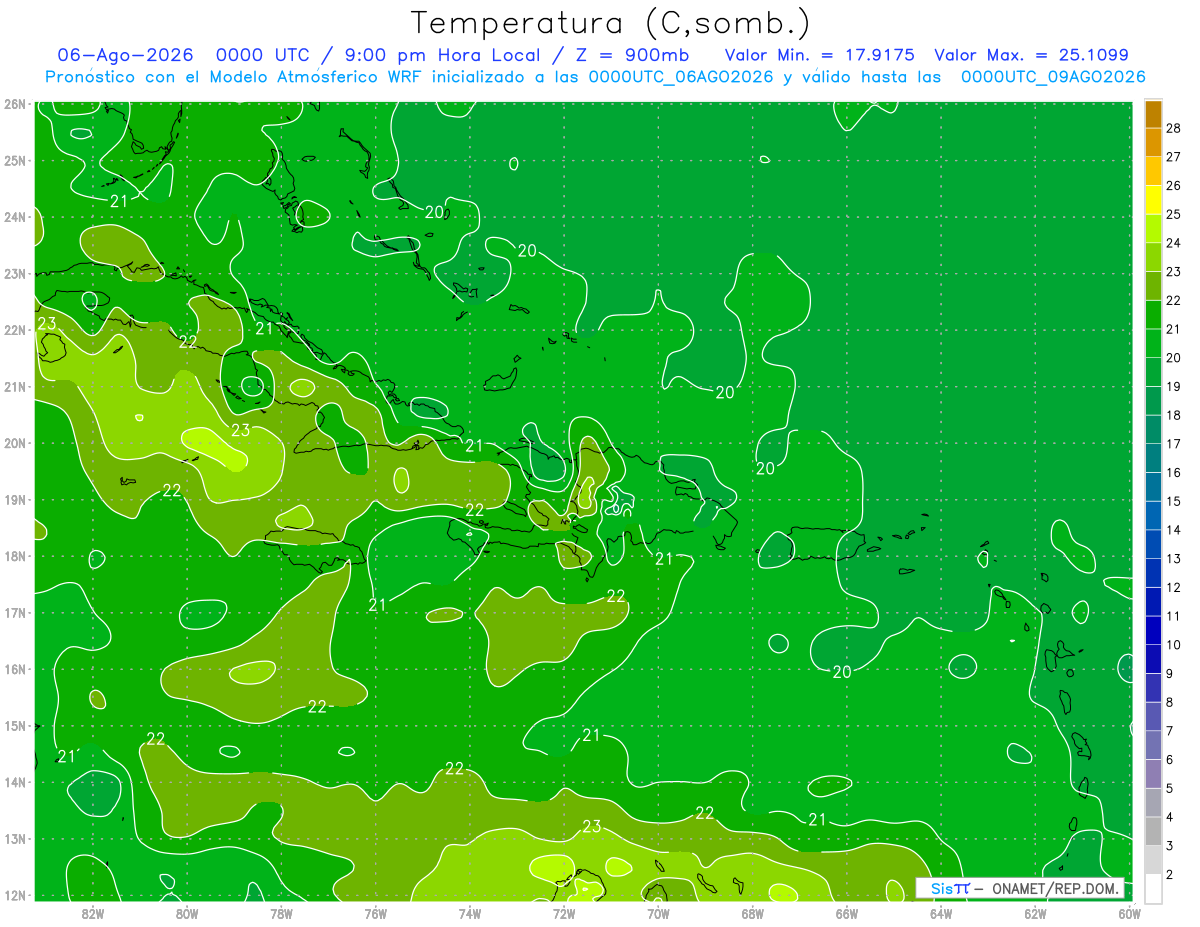The image size is (1200, 927).
Task: Click the '20N' latitude label
Action: pos(15,443)
